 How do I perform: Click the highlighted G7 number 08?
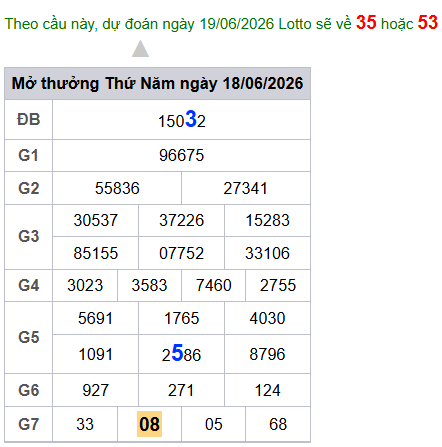pyautogui.click(x=149, y=424)
